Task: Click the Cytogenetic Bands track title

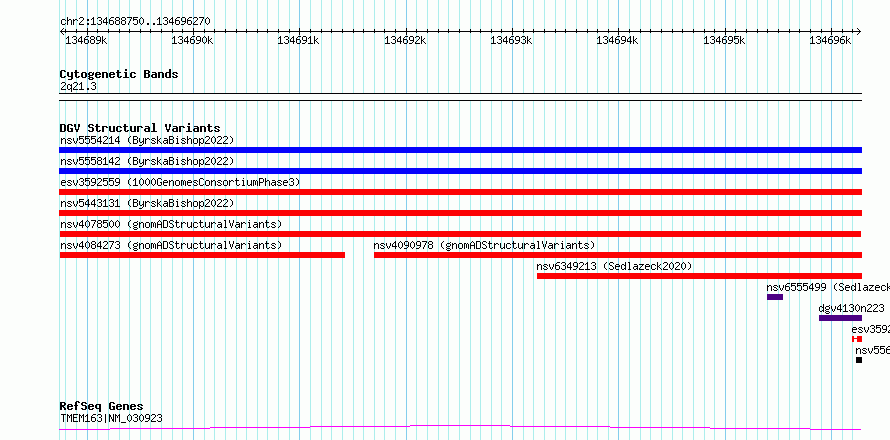Action: [119, 74]
